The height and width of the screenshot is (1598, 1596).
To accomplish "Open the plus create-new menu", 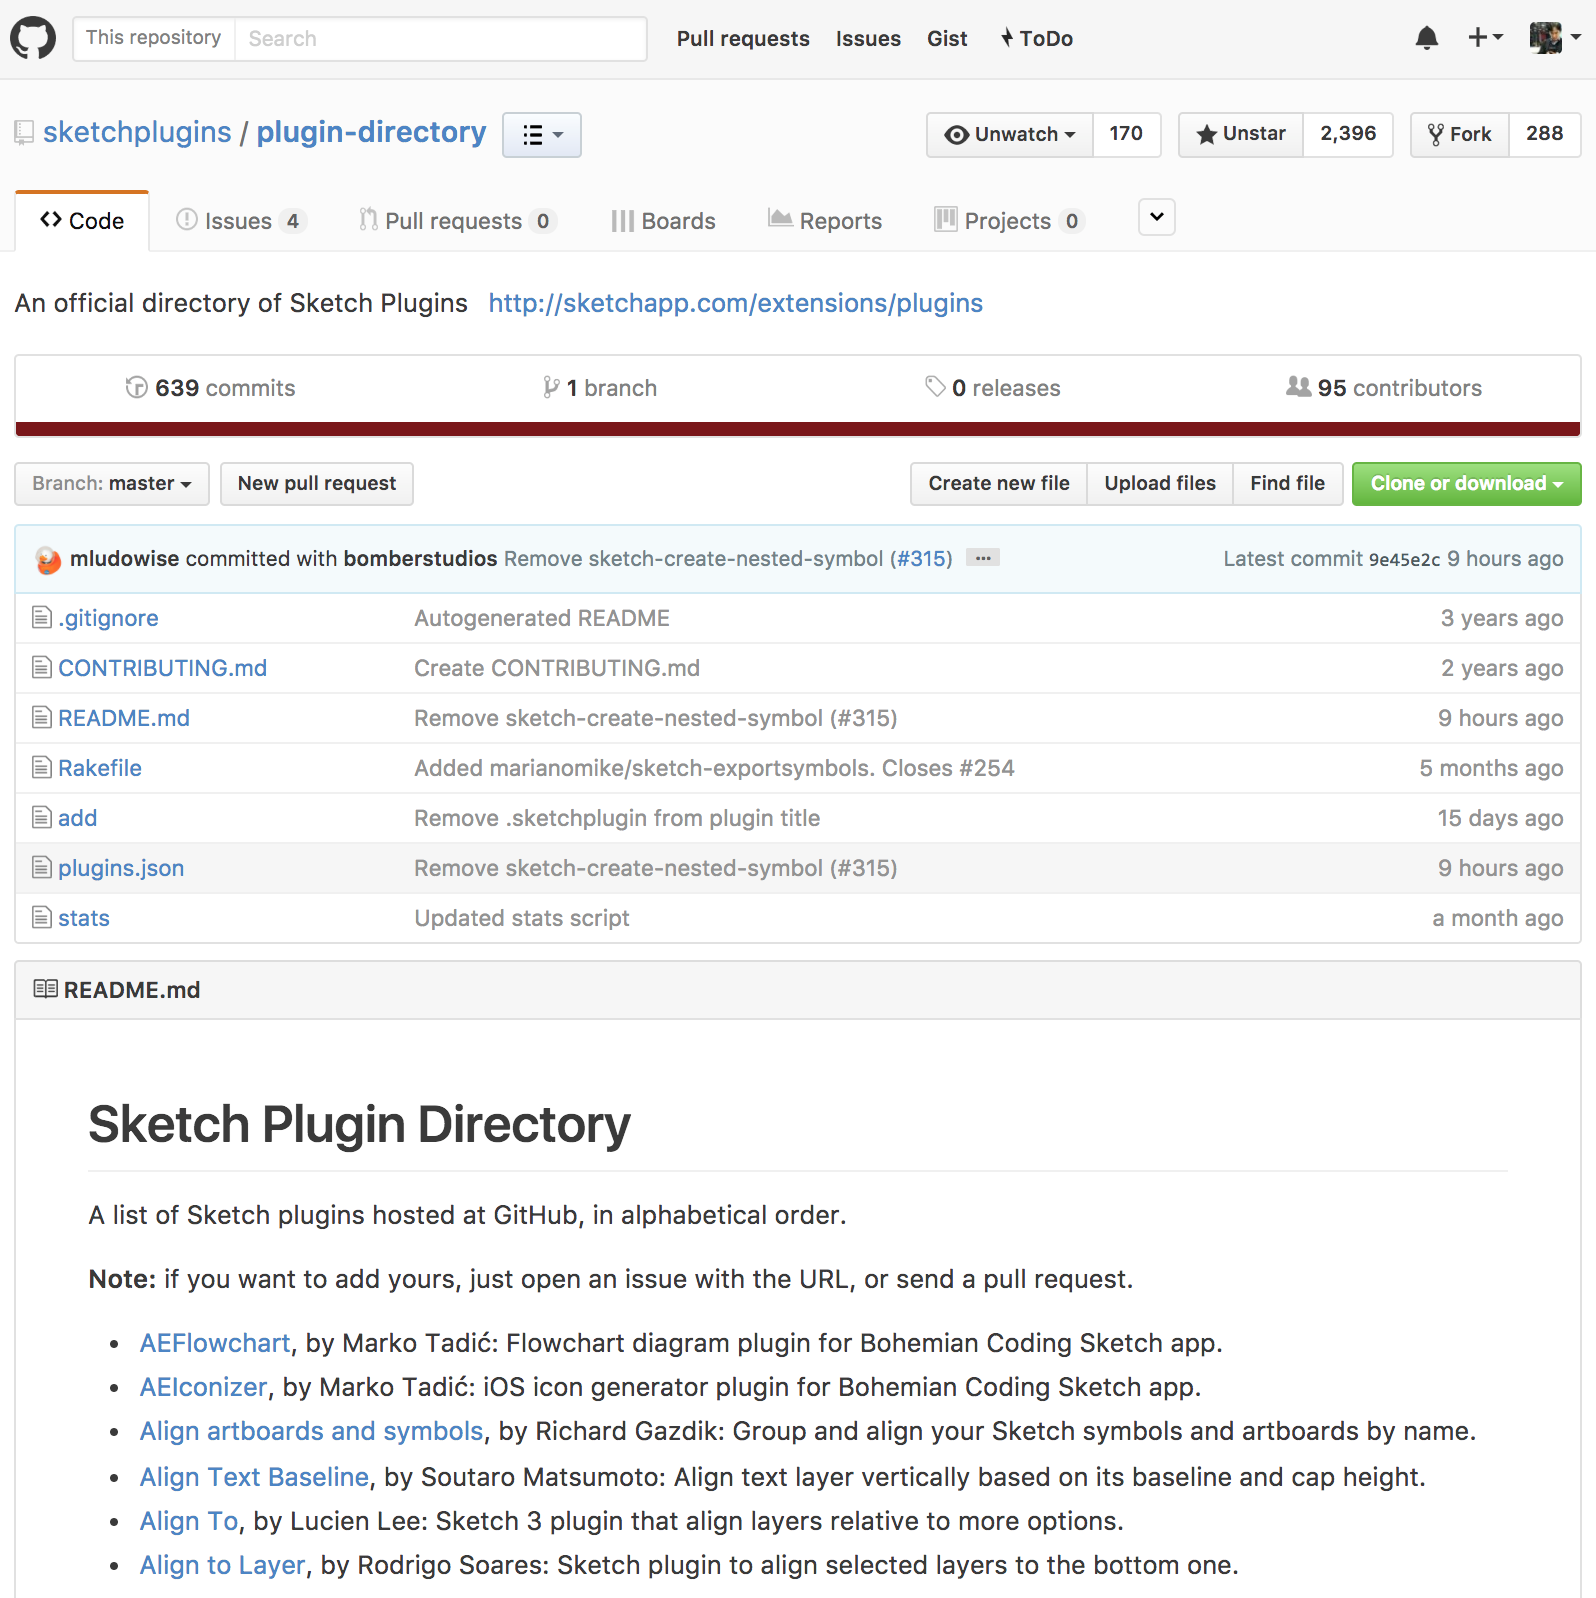I will click(x=1485, y=38).
